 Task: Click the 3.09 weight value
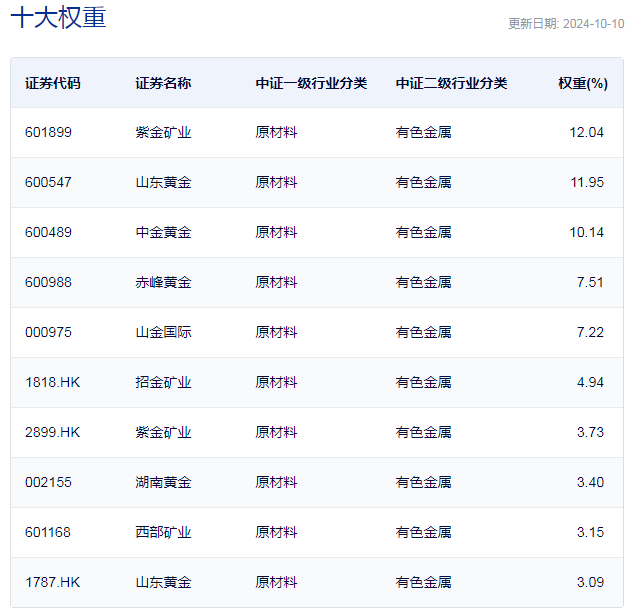(x=590, y=582)
